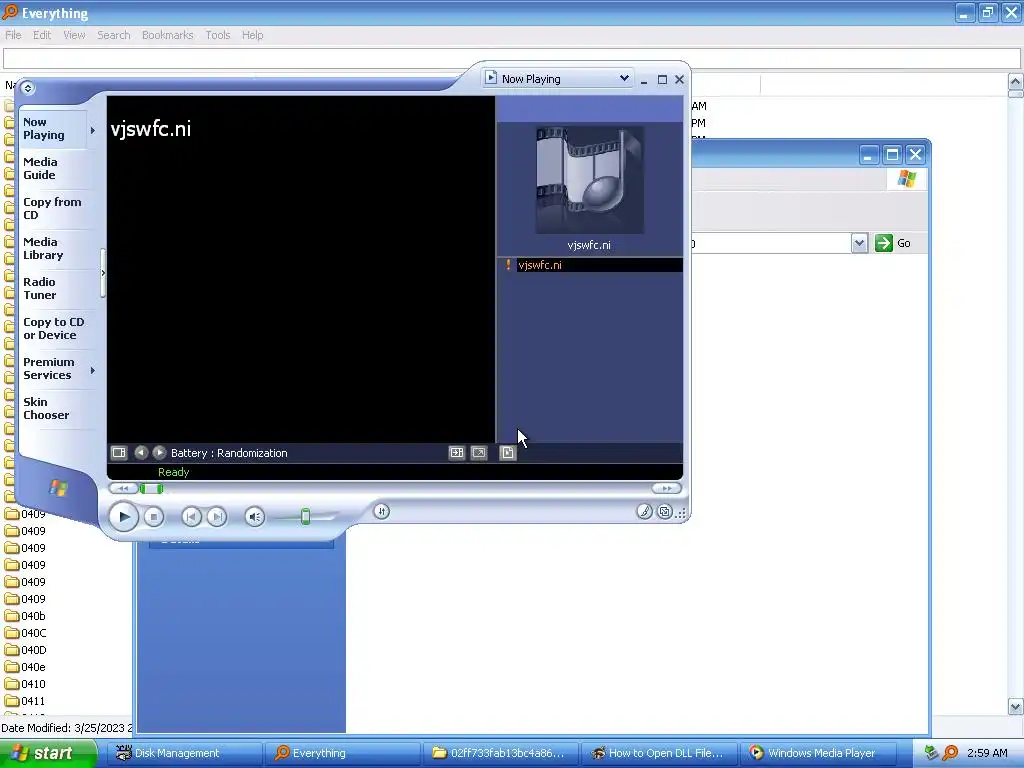The width and height of the screenshot is (1024, 768).
Task: Open Everything's View menu
Action: coord(74,35)
